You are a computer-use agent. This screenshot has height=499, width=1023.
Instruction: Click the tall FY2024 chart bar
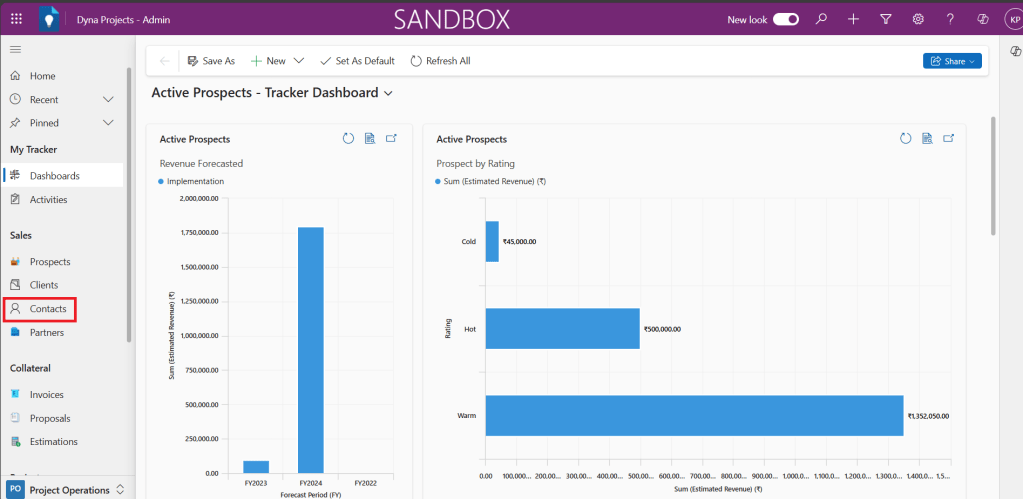pyautogui.click(x=310, y=350)
